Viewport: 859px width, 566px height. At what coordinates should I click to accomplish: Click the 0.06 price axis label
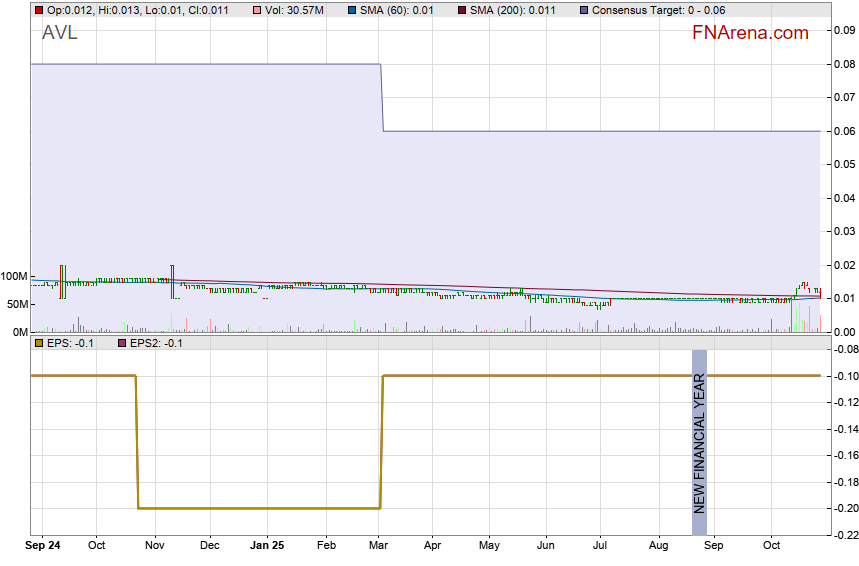coord(843,131)
